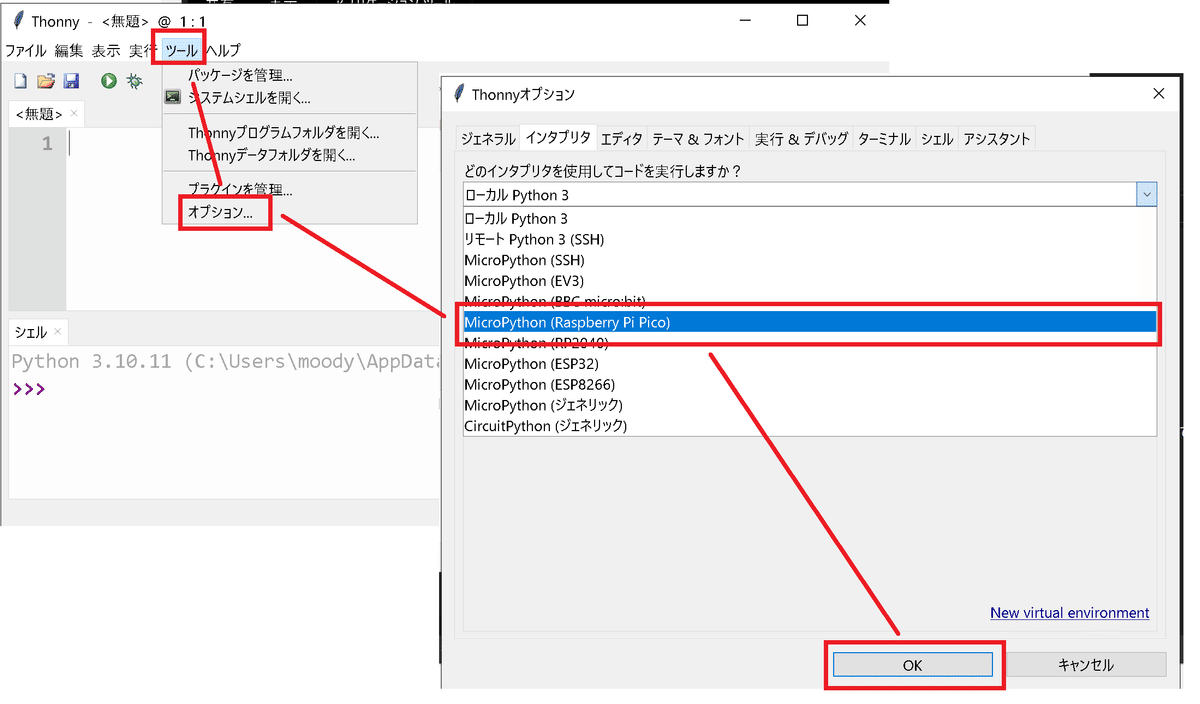Open the ツール menu
Viewport: 1200px width, 704px height.
[181, 50]
